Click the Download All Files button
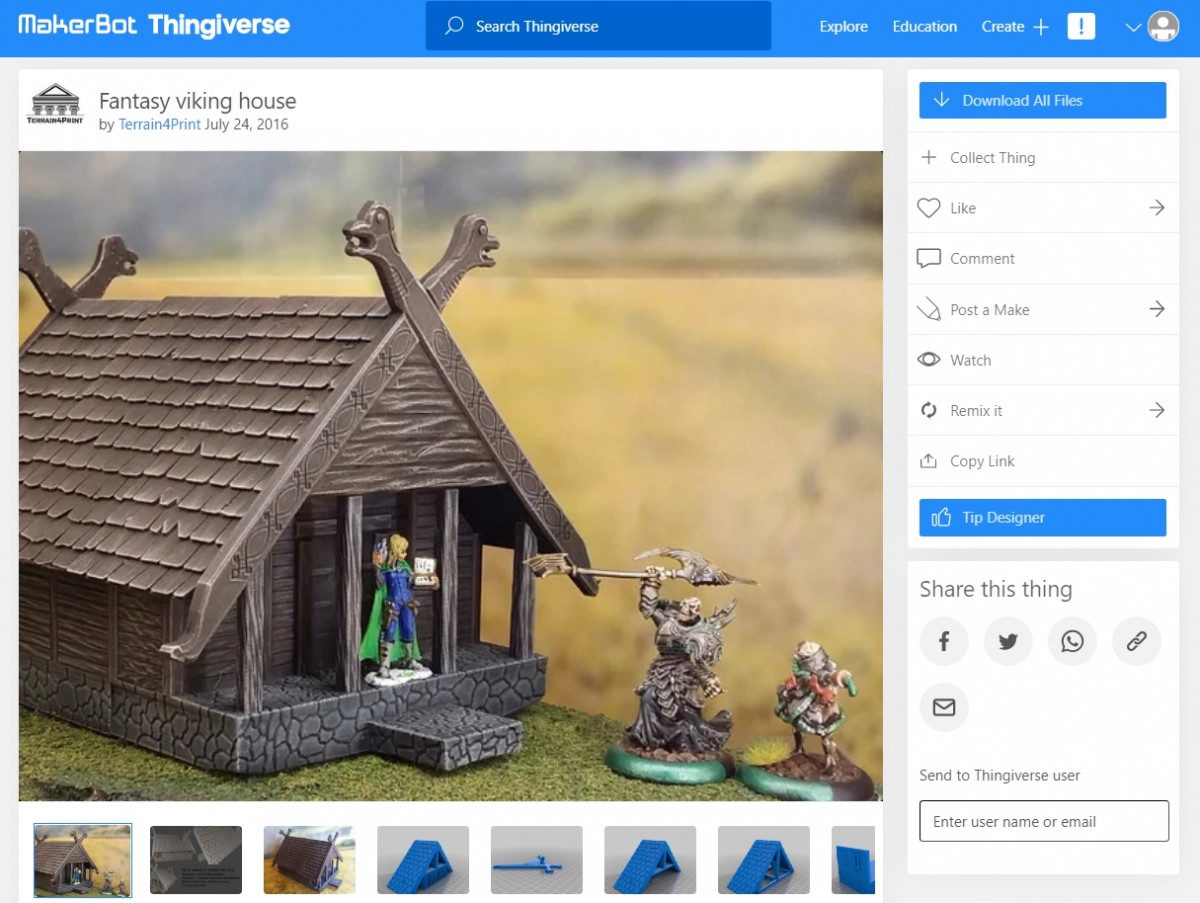Image resolution: width=1200 pixels, height=903 pixels. (x=1042, y=100)
